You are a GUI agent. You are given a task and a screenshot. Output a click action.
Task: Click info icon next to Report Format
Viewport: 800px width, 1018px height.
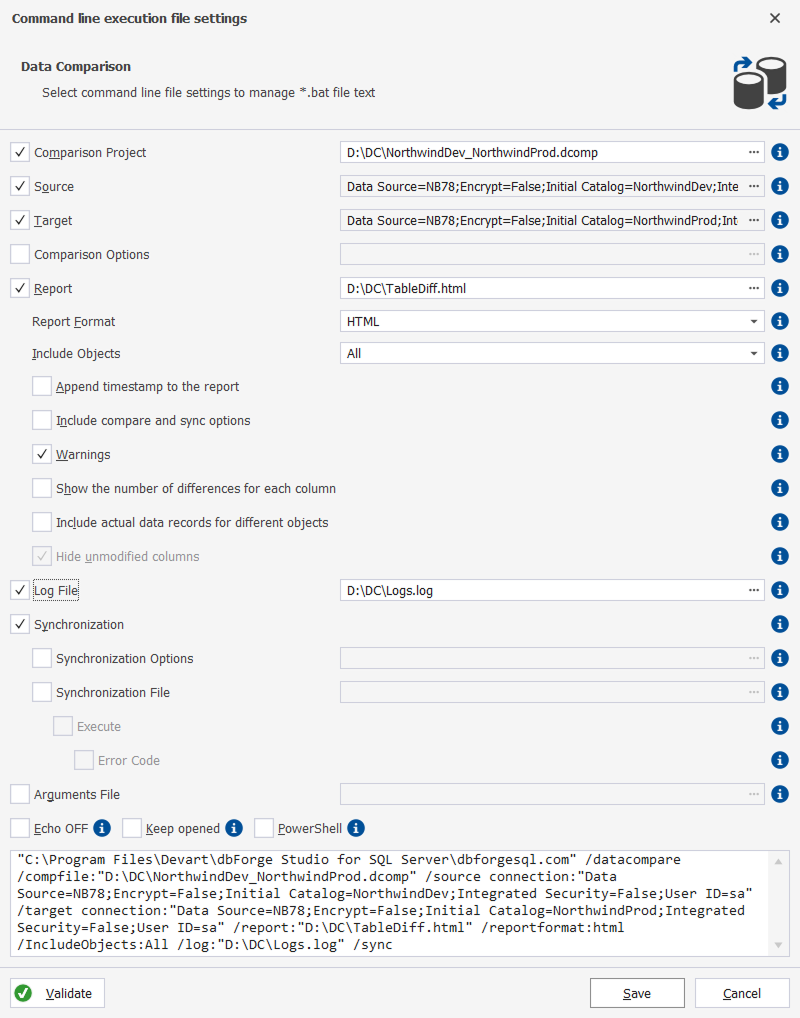780,321
